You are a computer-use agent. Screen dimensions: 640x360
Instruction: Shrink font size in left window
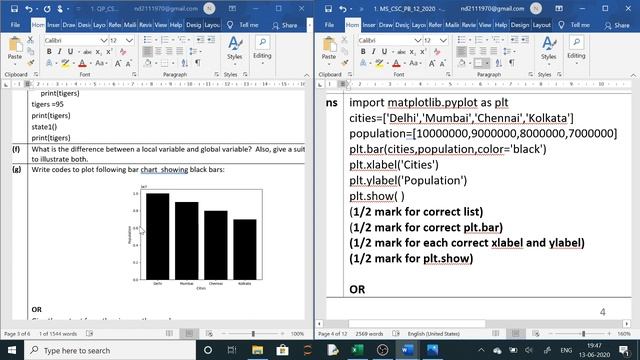129,63
